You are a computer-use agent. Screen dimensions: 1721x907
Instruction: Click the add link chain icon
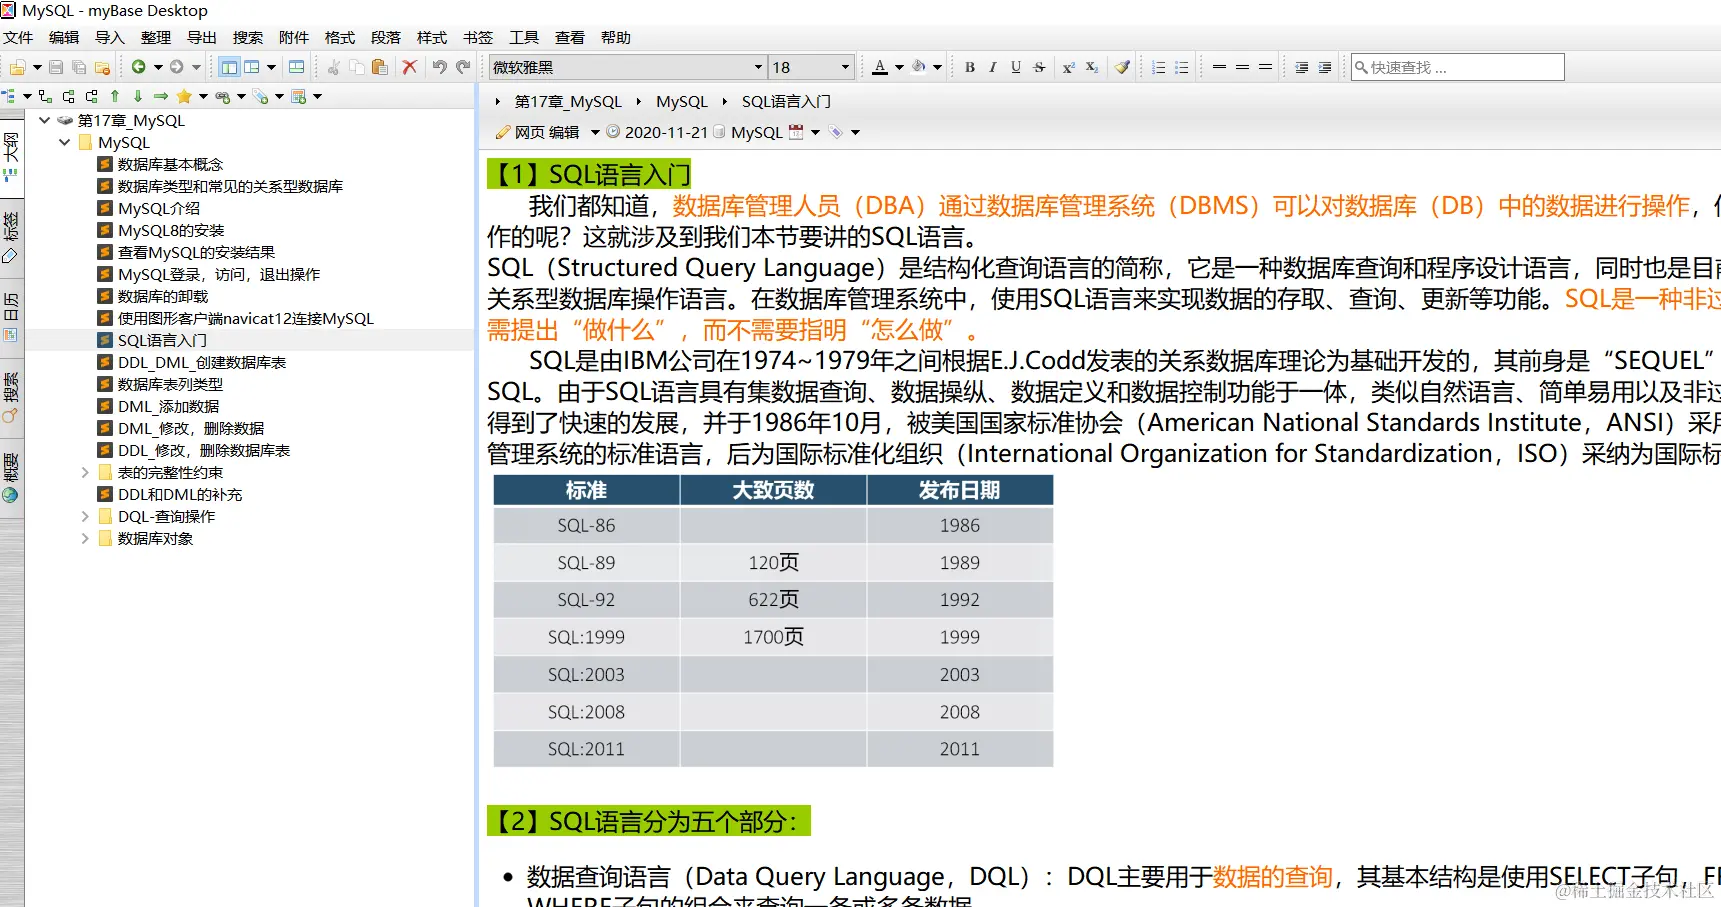(222, 96)
